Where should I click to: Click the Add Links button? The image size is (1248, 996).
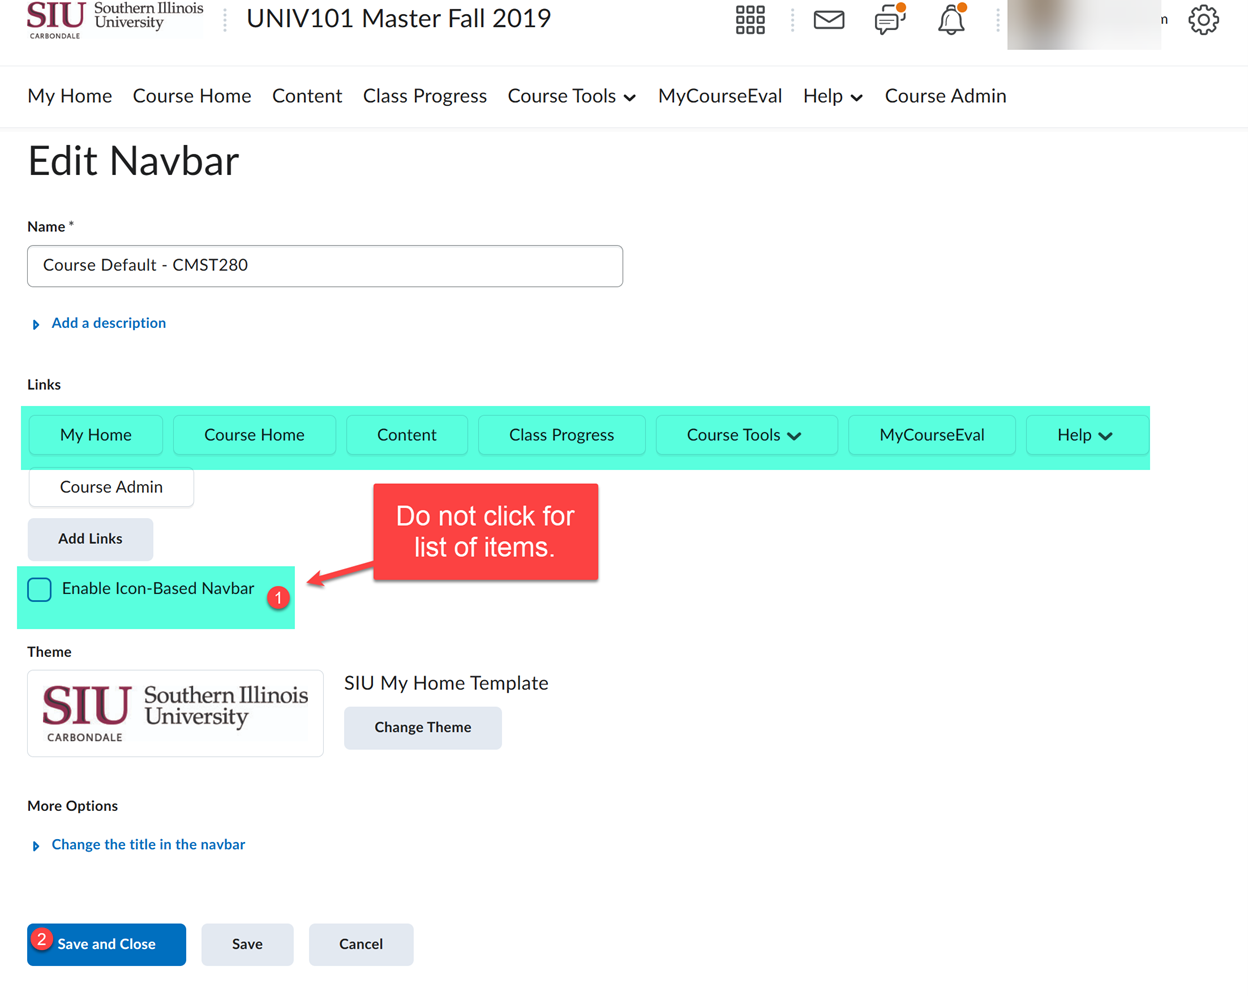tap(90, 539)
